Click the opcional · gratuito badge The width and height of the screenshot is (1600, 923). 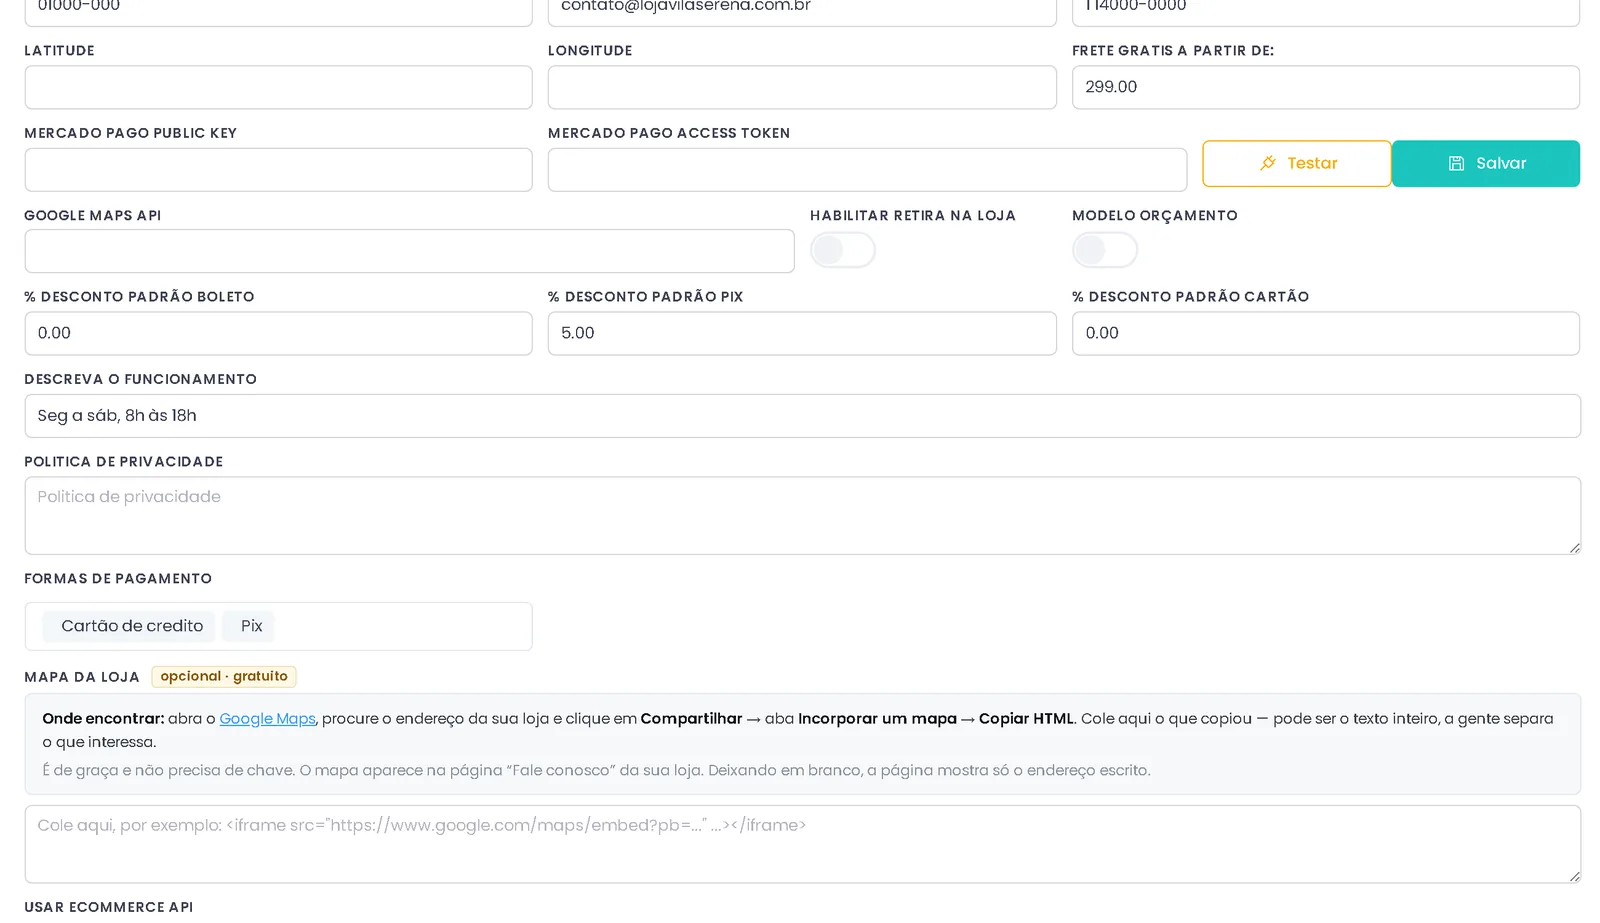[224, 677]
